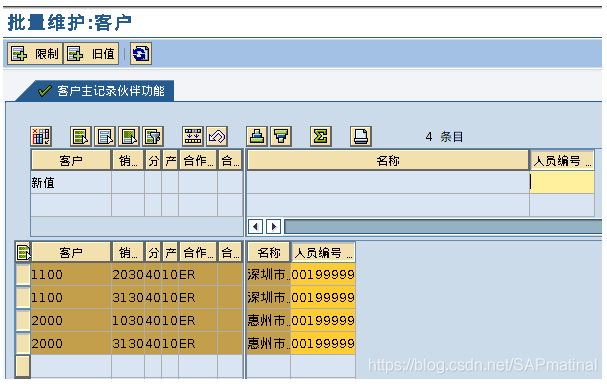Click the 新值 row label

pos(43,183)
